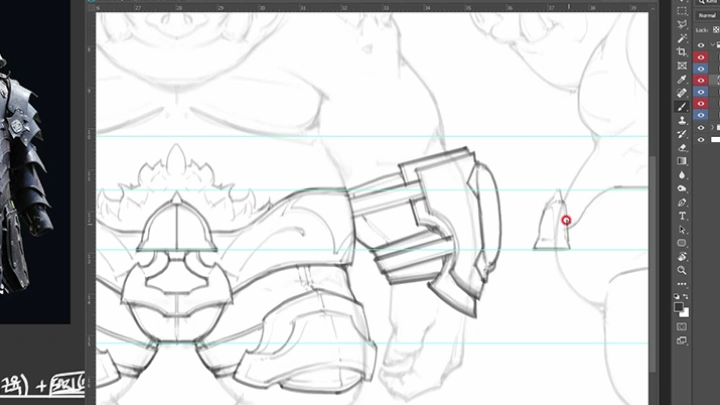
Task: Select the Gradient tool
Action: (682, 161)
